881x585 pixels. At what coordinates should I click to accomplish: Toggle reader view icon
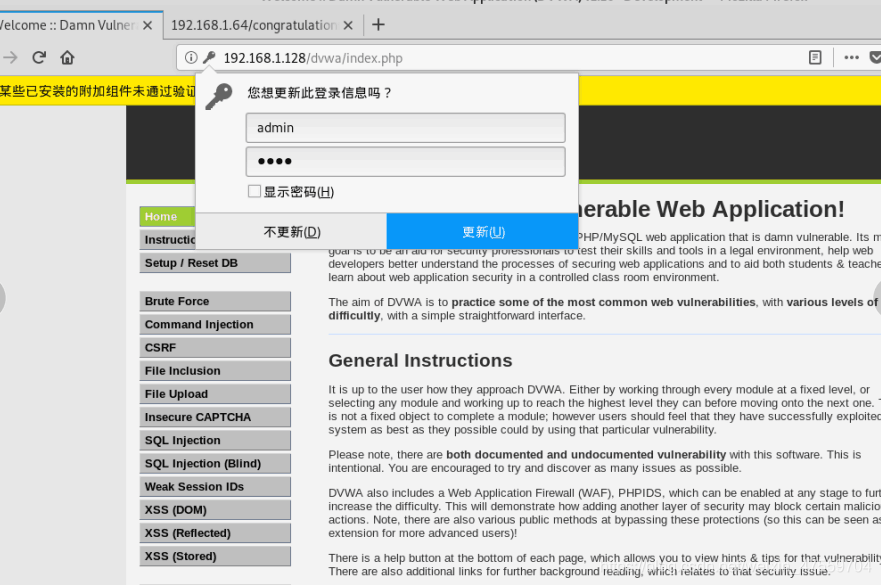pyautogui.click(x=815, y=57)
